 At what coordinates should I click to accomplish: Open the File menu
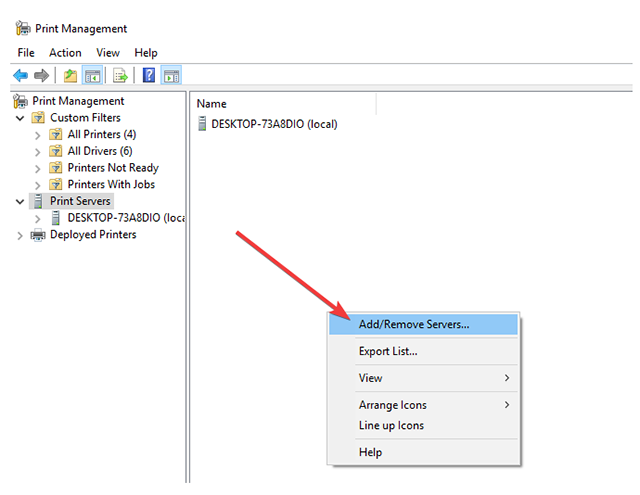coord(26,53)
